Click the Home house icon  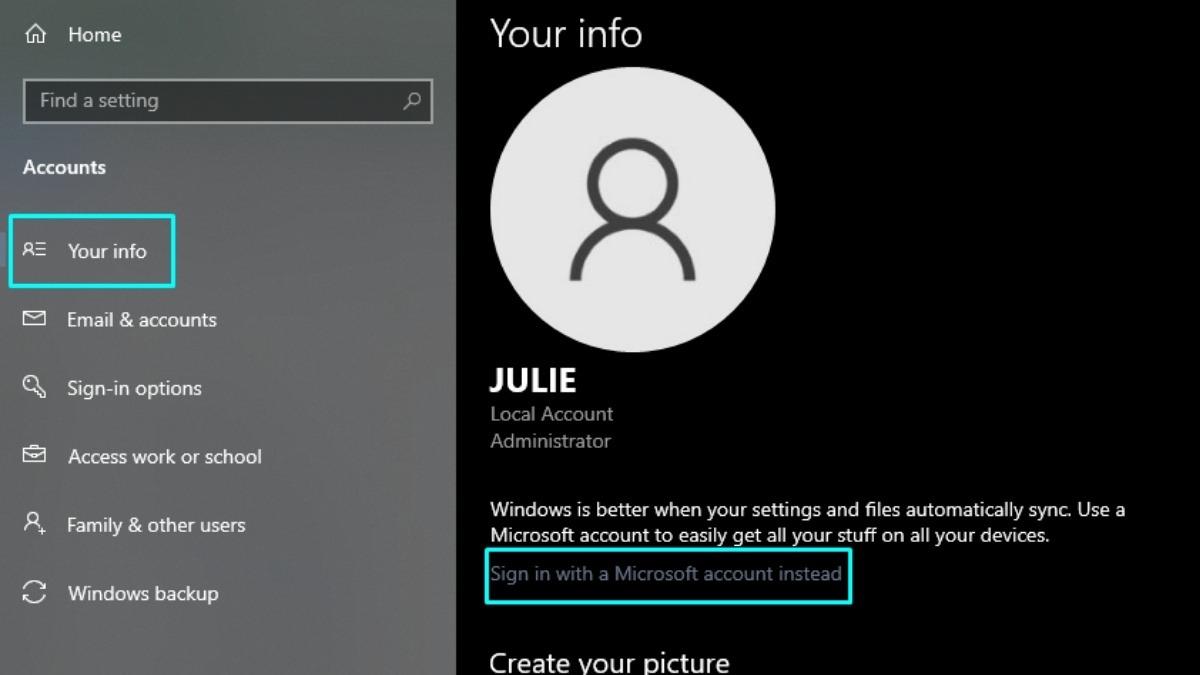[x=35, y=34]
